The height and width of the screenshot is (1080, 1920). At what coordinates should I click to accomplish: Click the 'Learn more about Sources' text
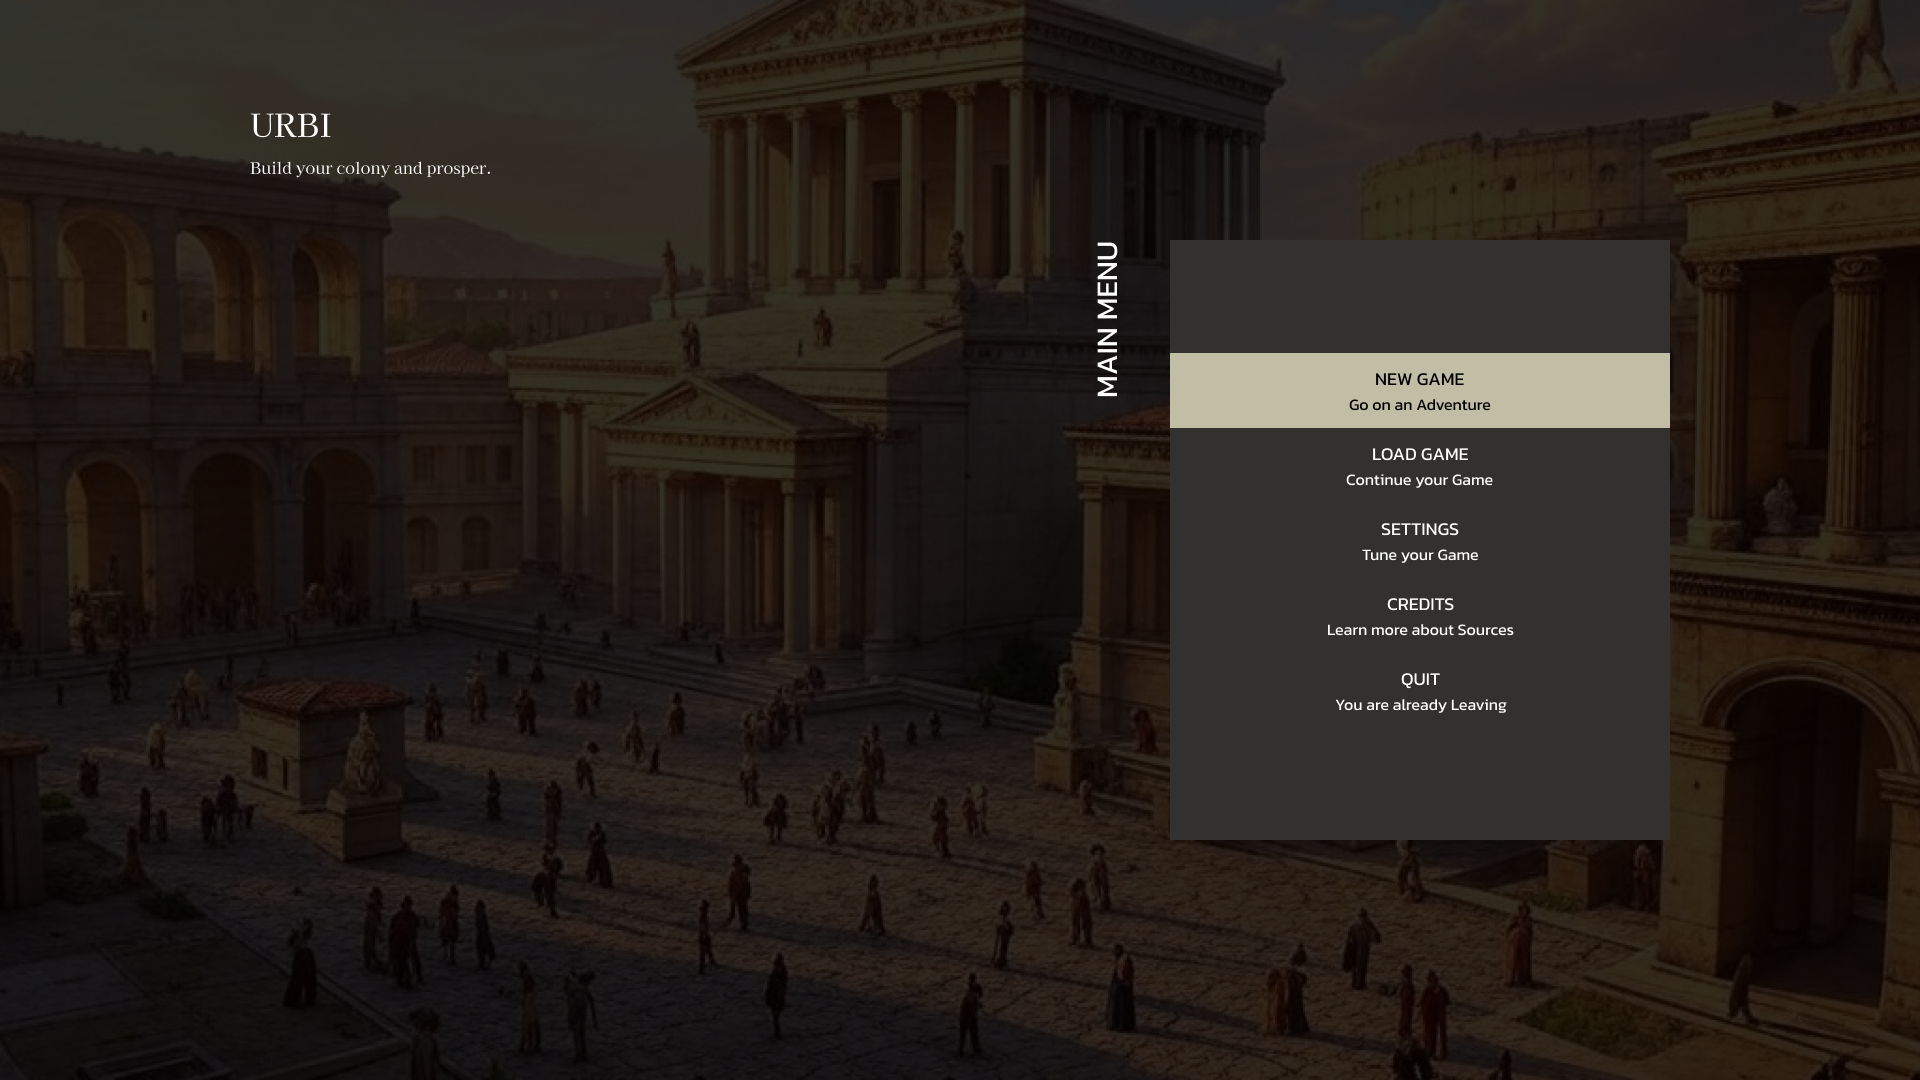tap(1419, 630)
